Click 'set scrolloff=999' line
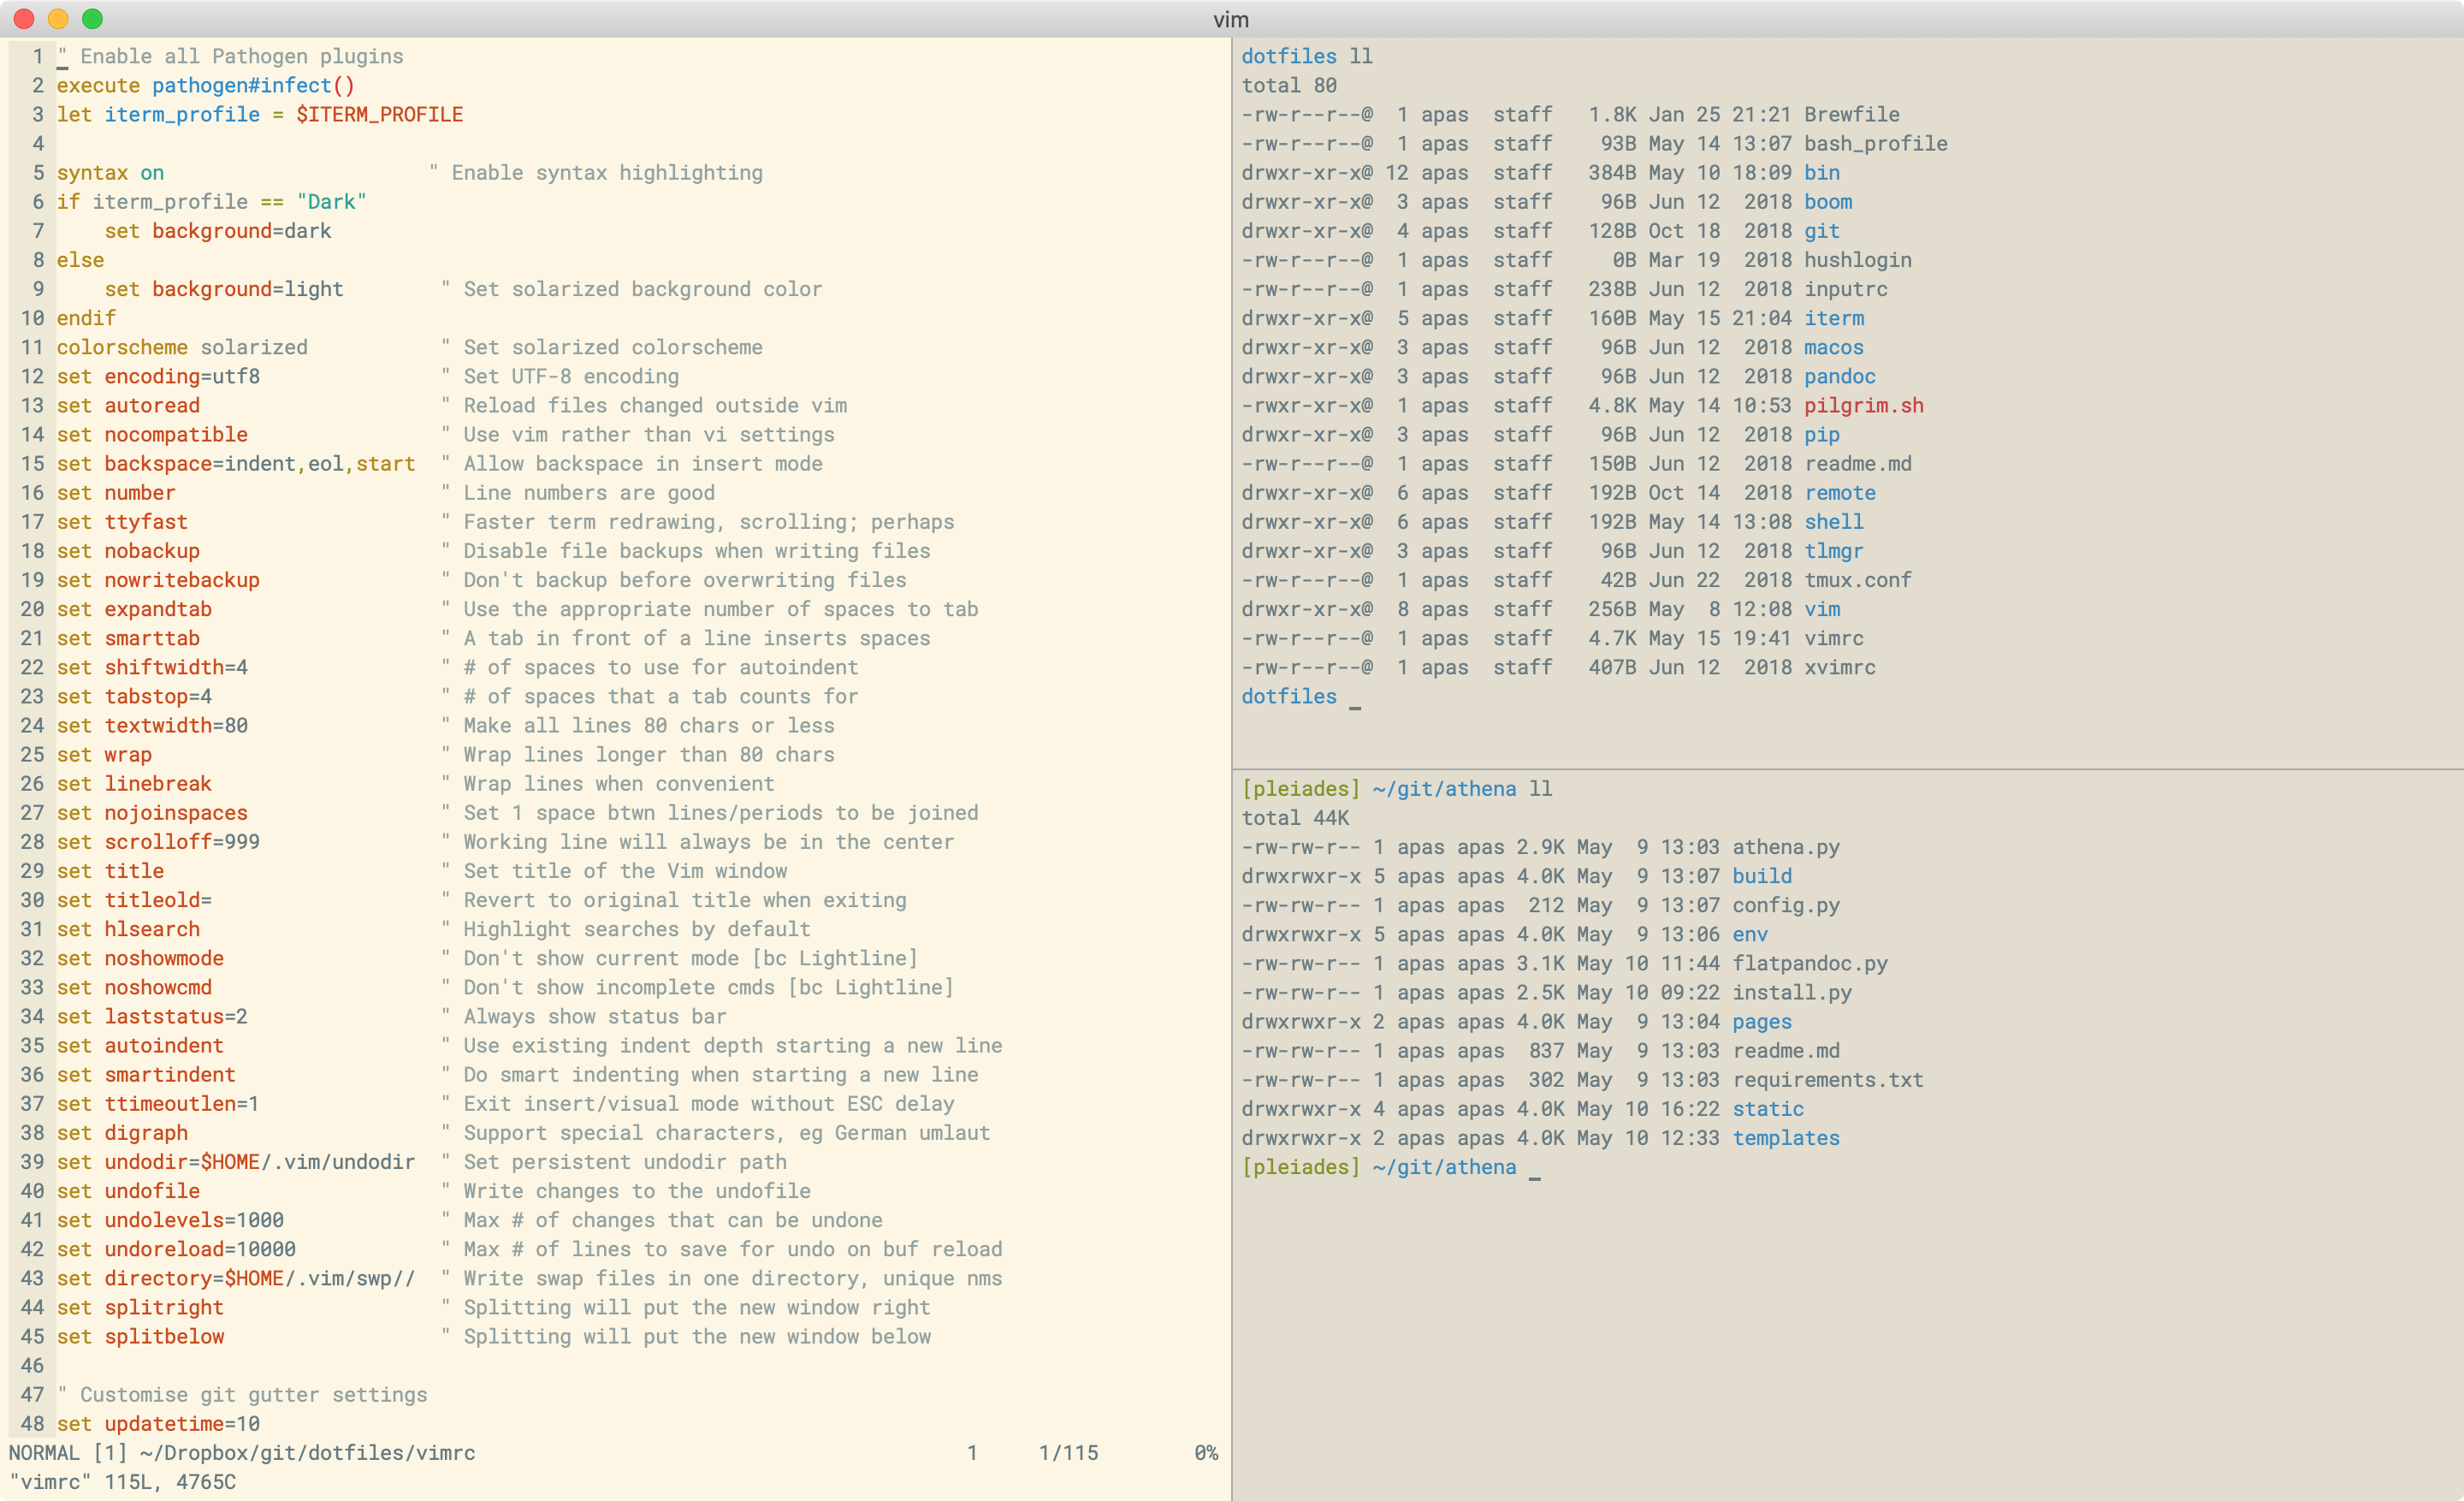Image resolution: width=2464 pixels, height=1501 pixels. 157,842
